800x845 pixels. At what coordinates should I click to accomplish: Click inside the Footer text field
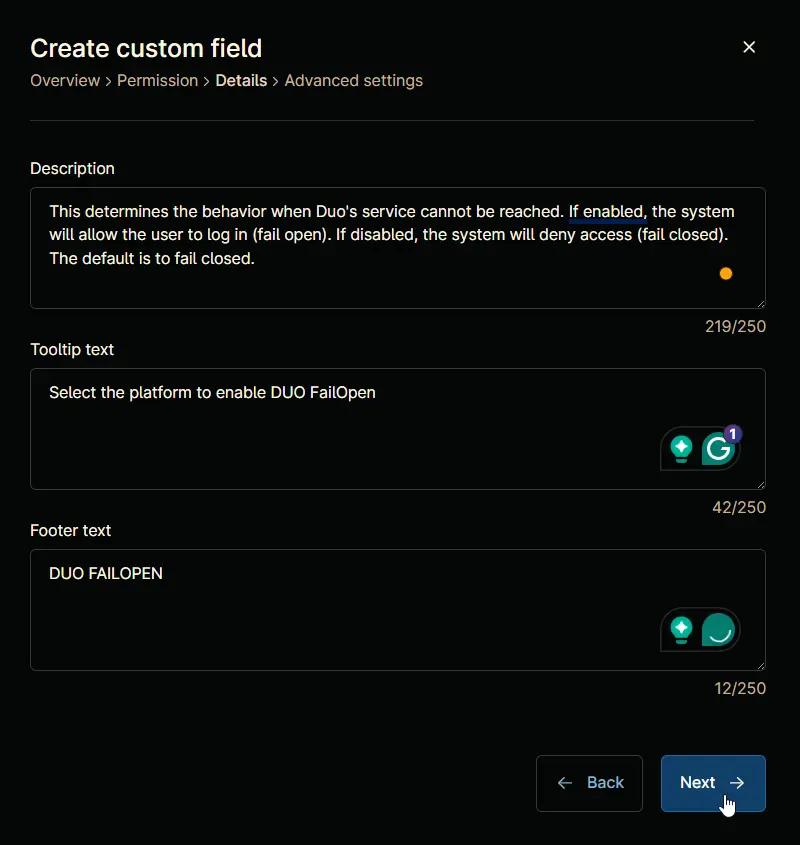tap(398, 610)
